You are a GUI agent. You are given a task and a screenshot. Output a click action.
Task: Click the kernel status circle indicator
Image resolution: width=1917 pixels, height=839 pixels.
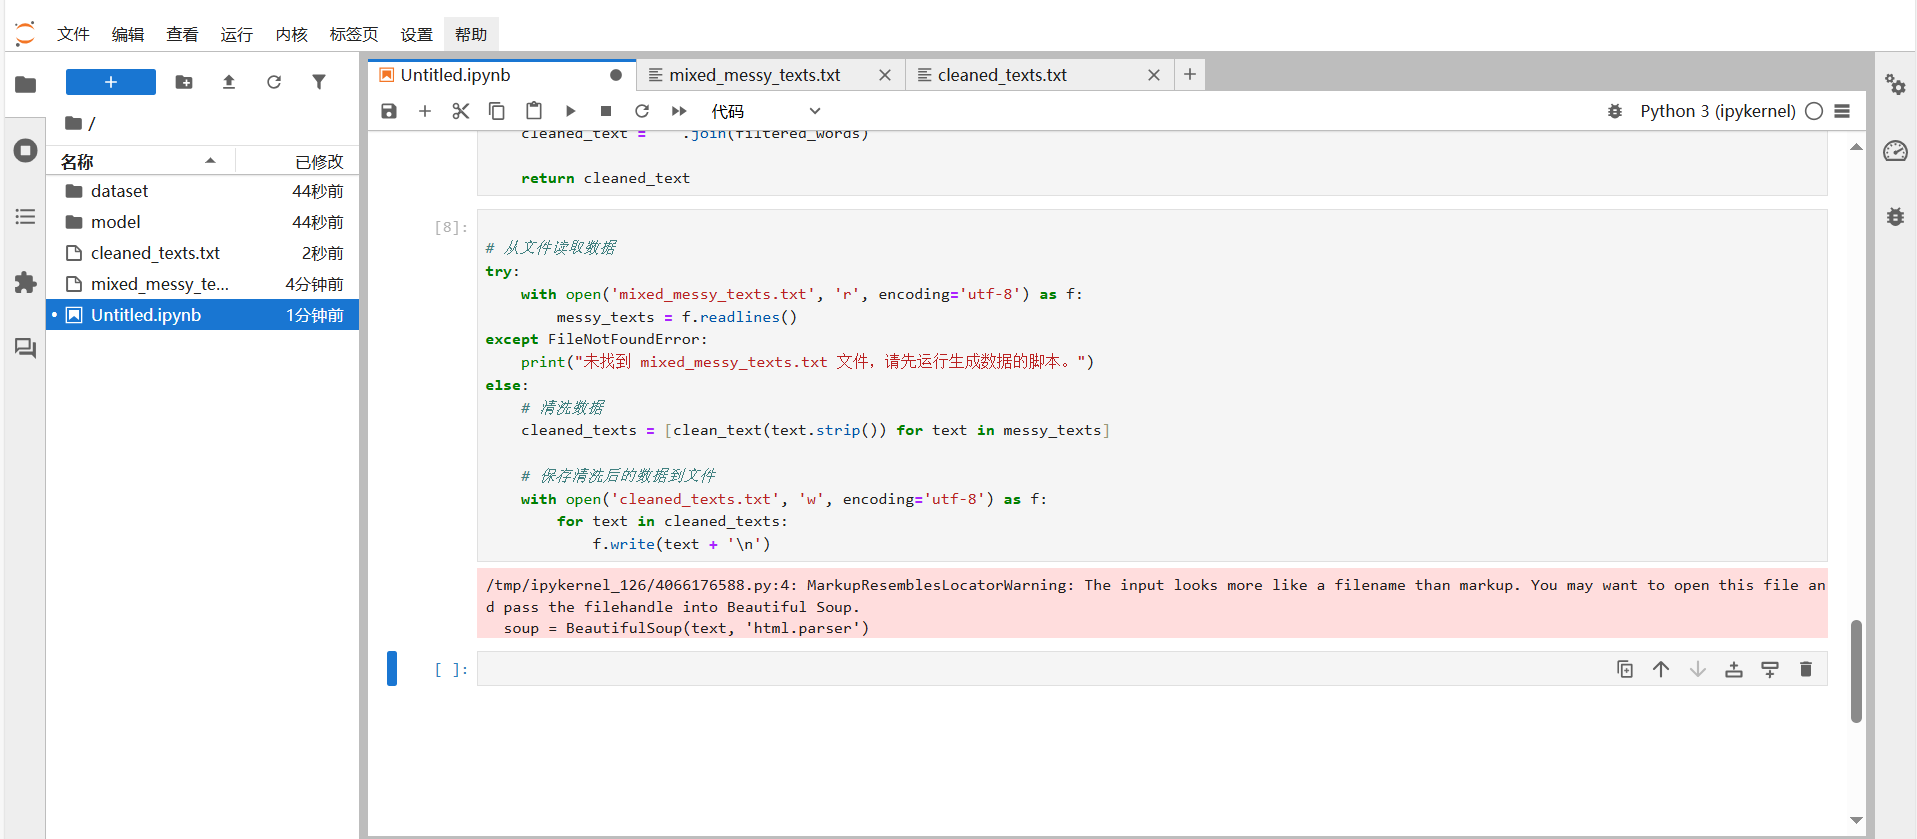1814,111
